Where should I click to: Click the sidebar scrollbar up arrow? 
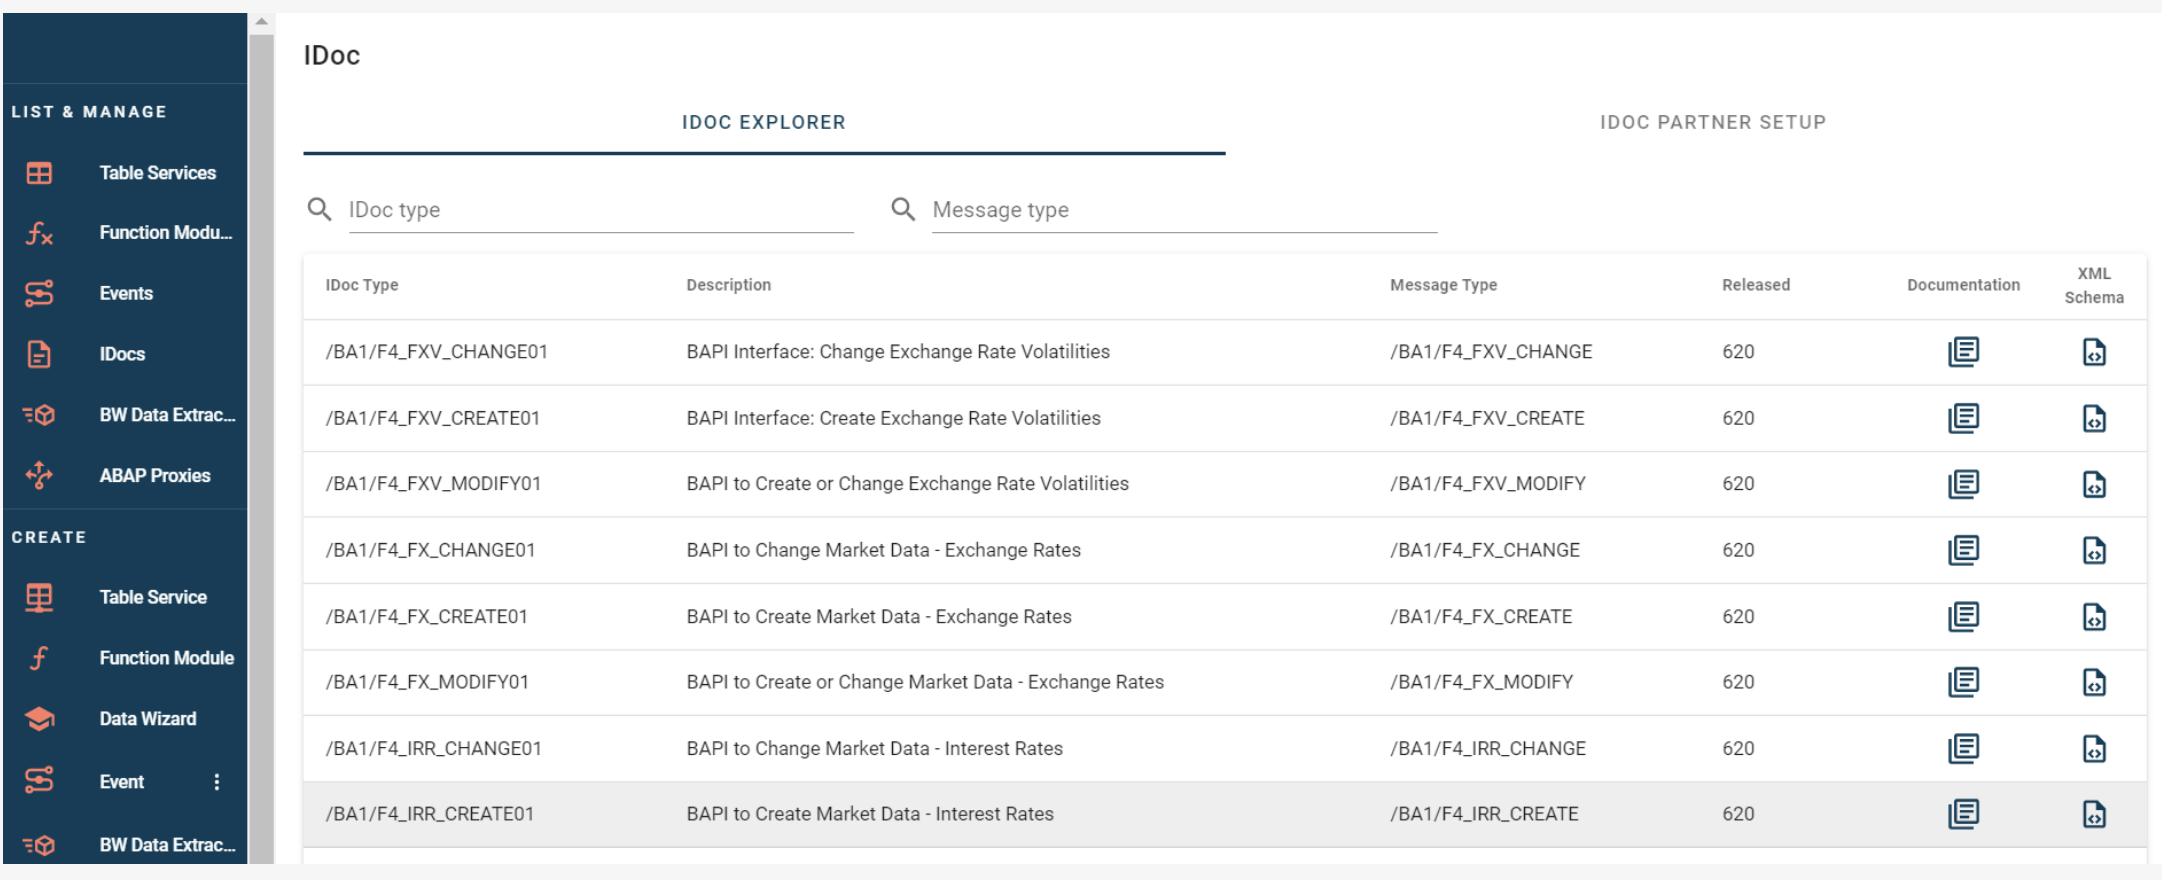(261, 21)
